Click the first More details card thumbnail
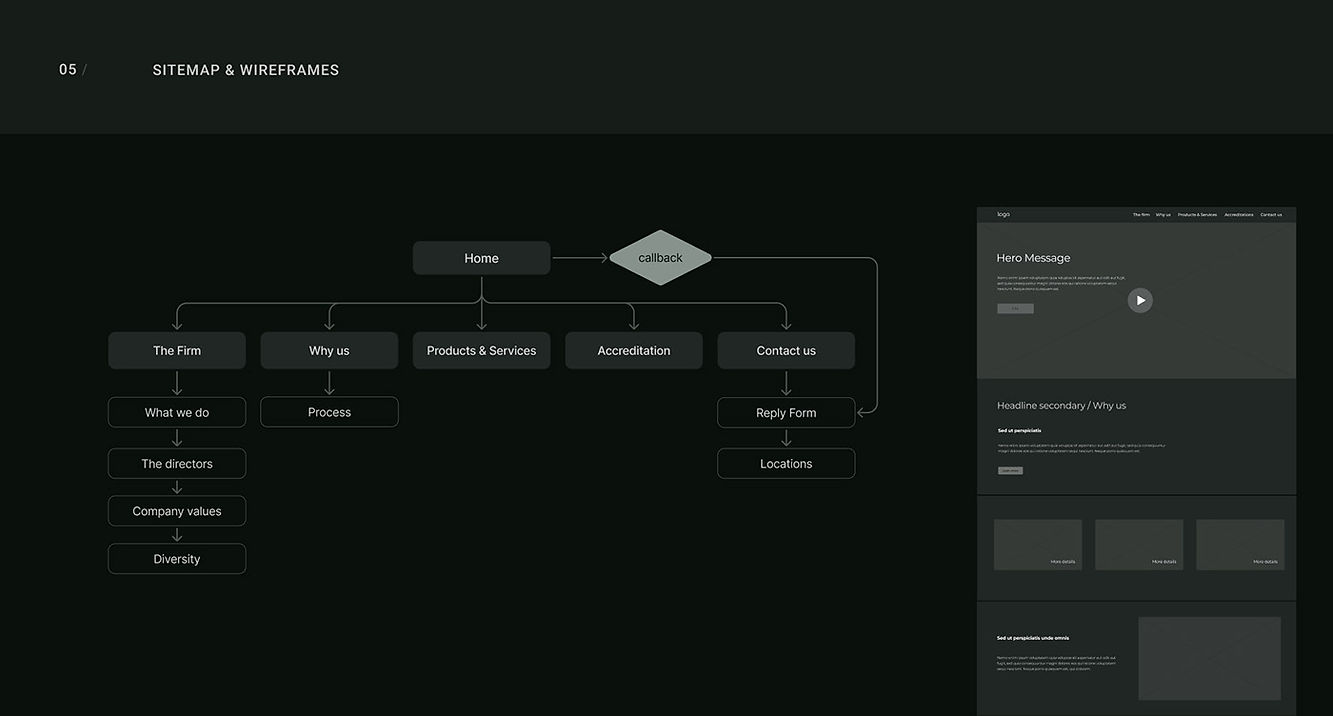 1038,545
